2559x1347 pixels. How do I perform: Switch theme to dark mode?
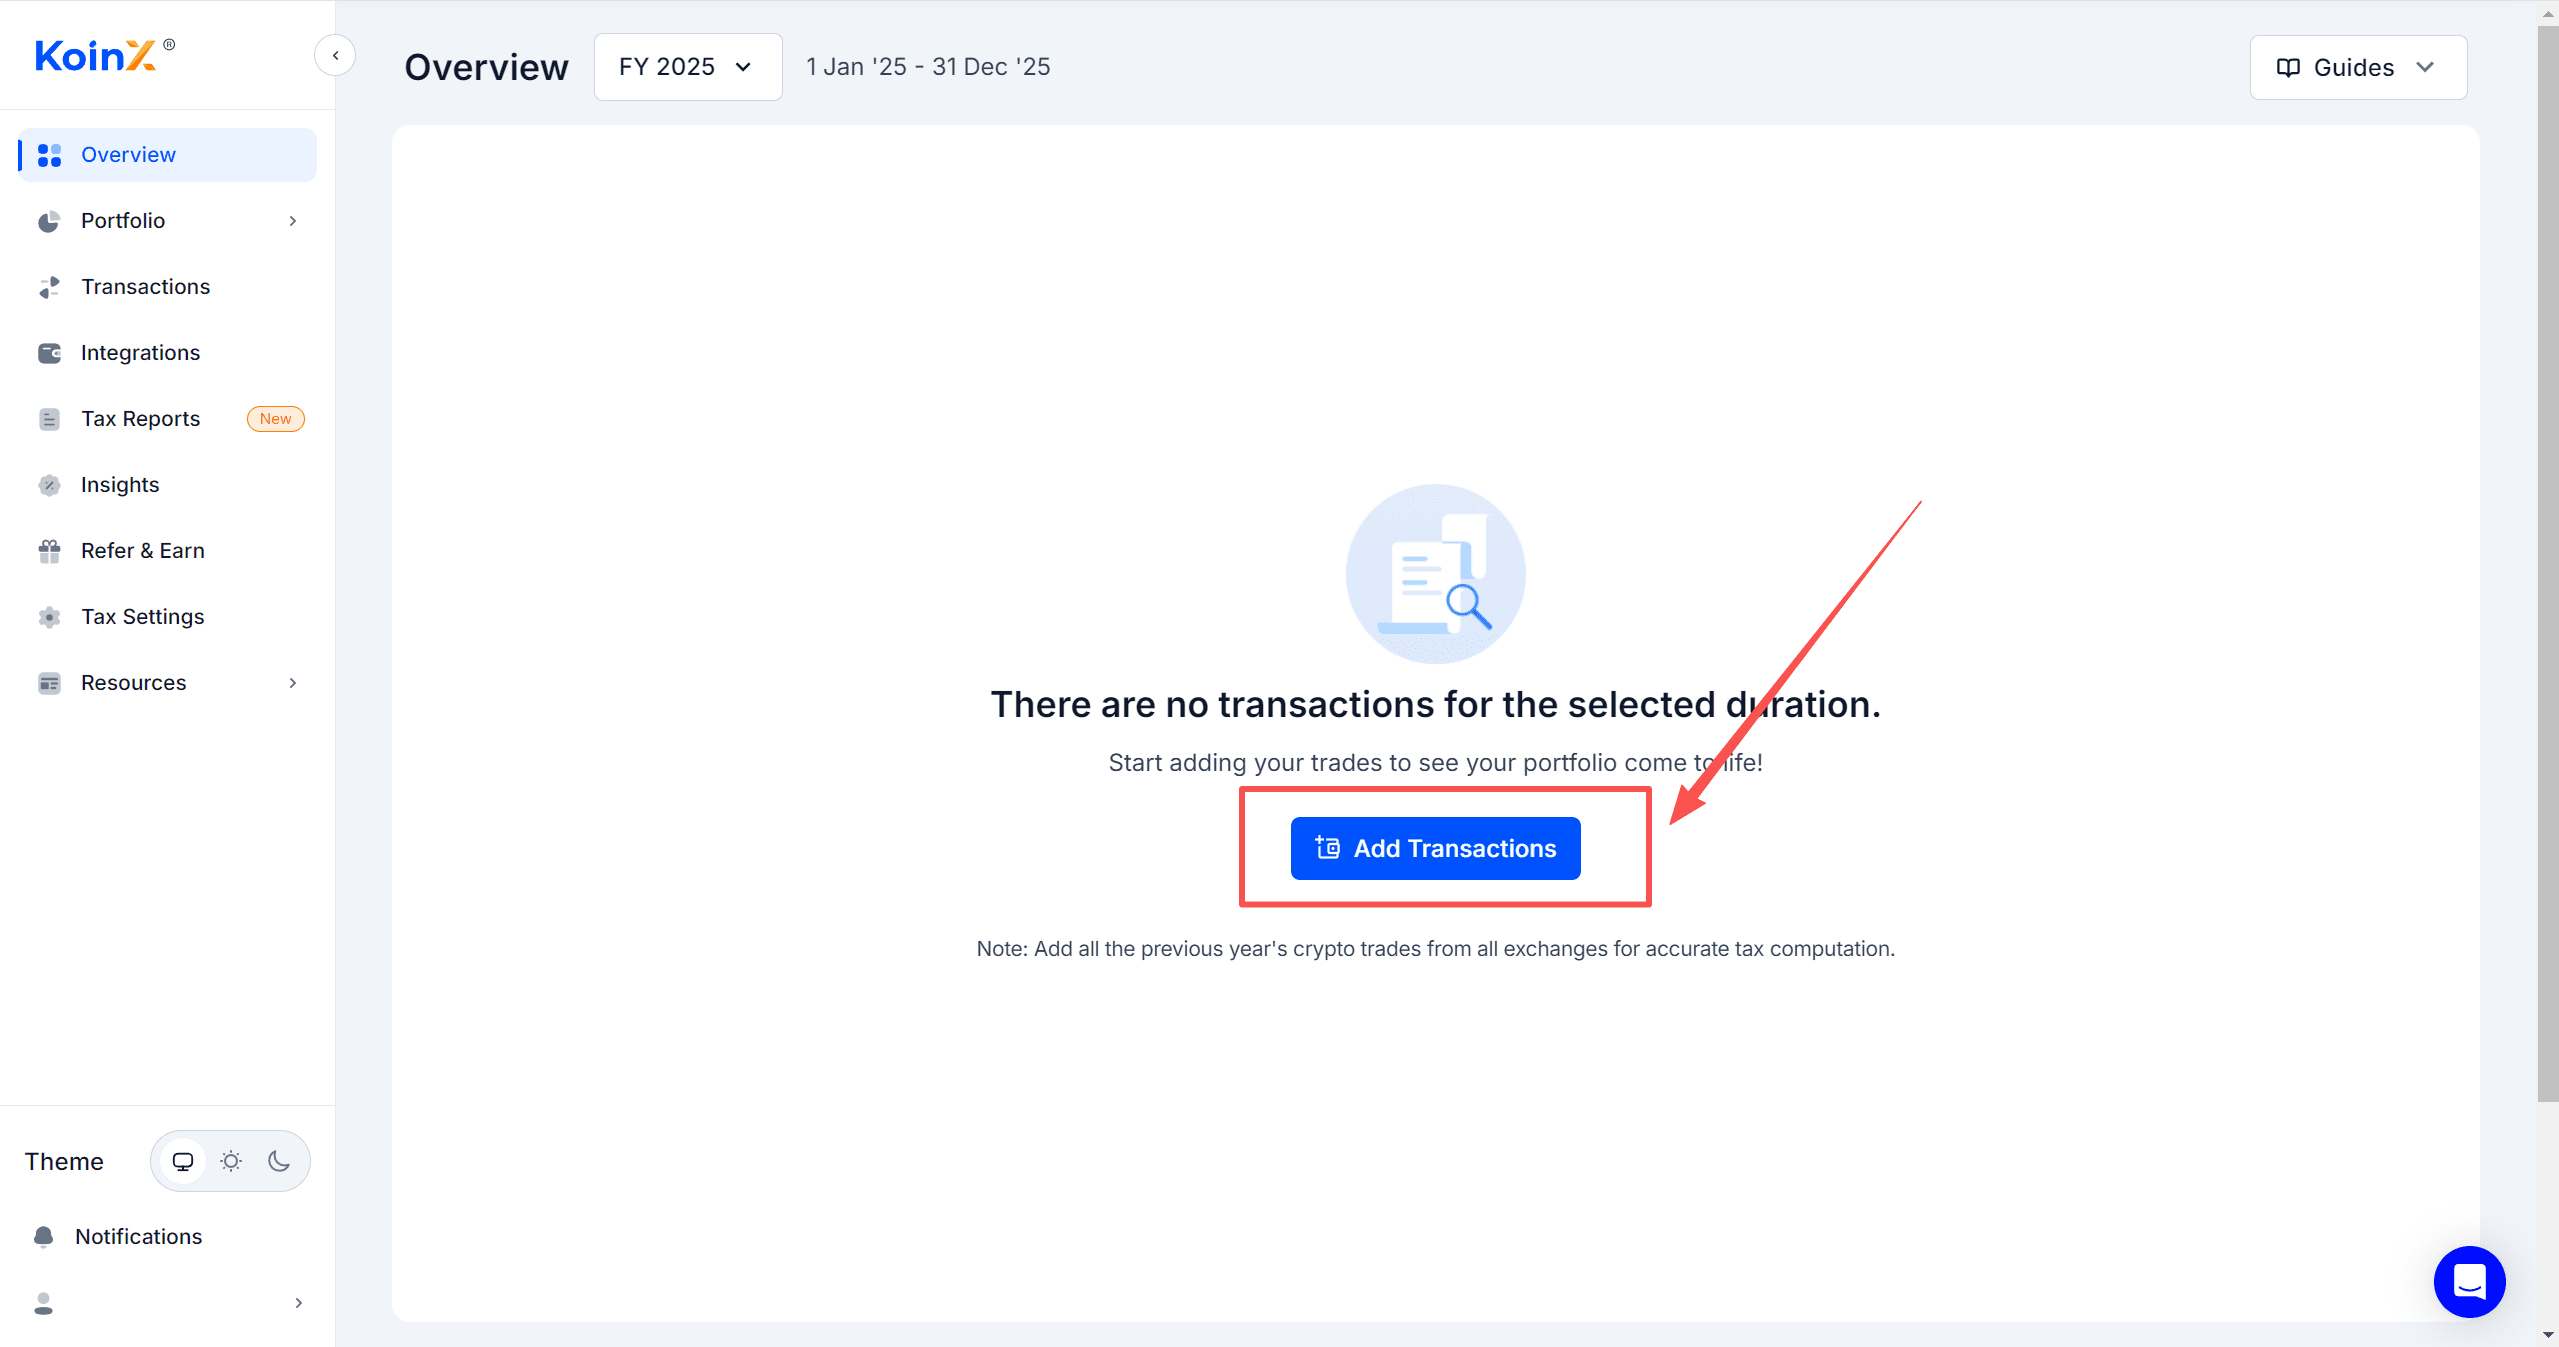point(279,1161)
